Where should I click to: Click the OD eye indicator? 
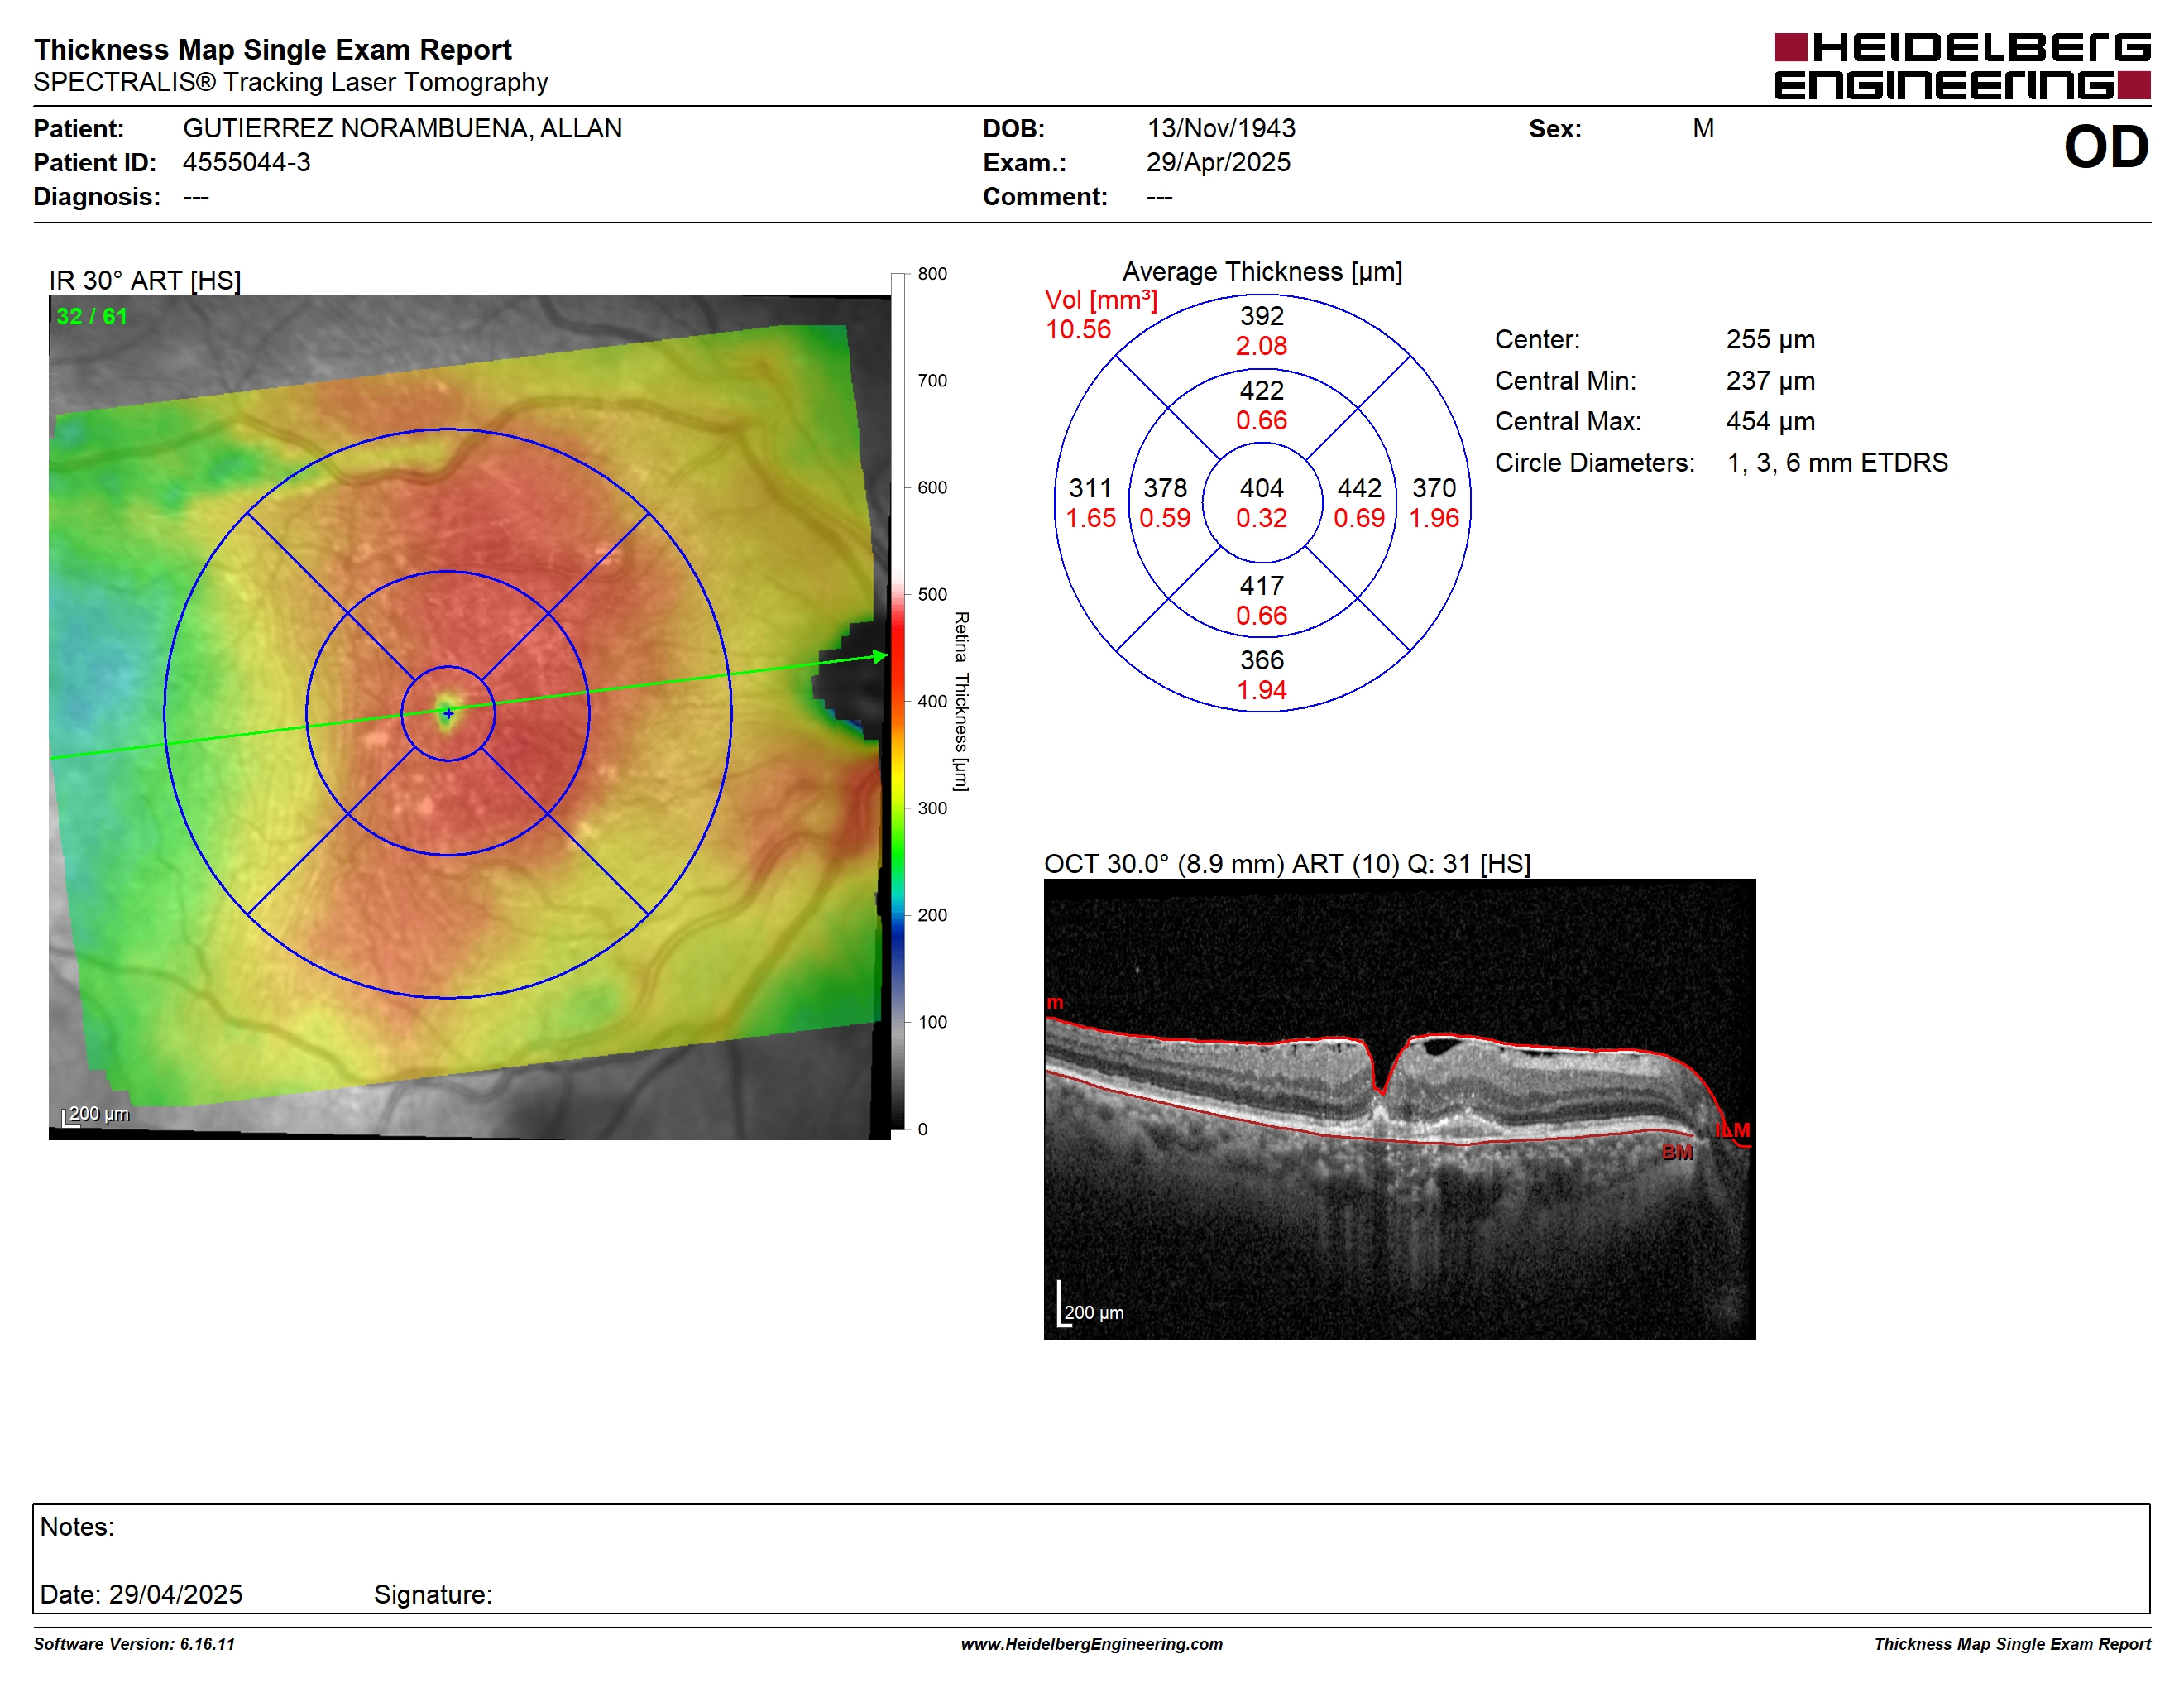click(2105, 147)
